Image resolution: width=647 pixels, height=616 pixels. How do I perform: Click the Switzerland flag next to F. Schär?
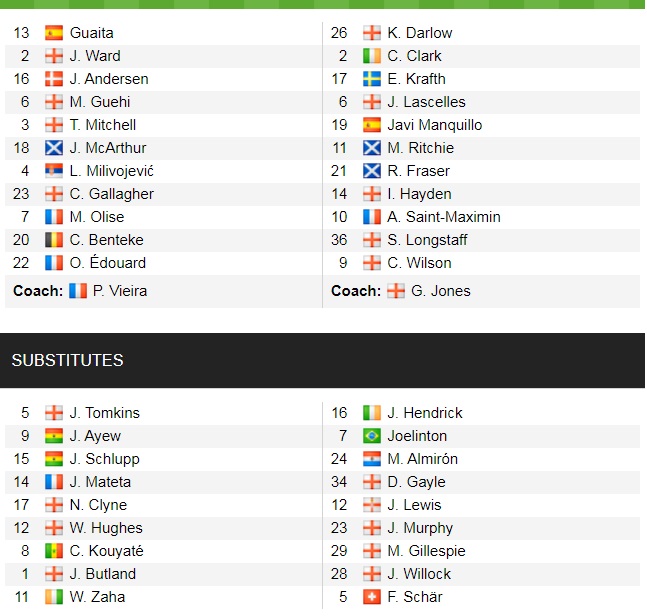point(372,597)
